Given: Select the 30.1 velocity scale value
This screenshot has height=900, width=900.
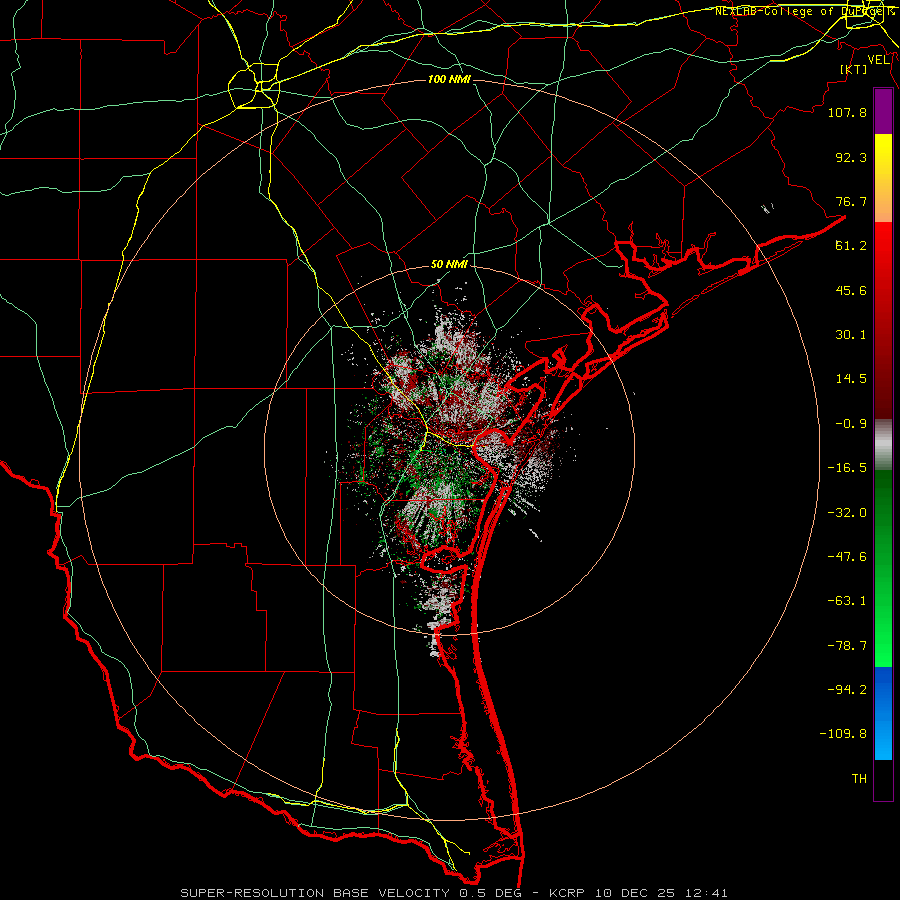Looking at the screenshot, I should pyautogui.click(x=851, y=335).
